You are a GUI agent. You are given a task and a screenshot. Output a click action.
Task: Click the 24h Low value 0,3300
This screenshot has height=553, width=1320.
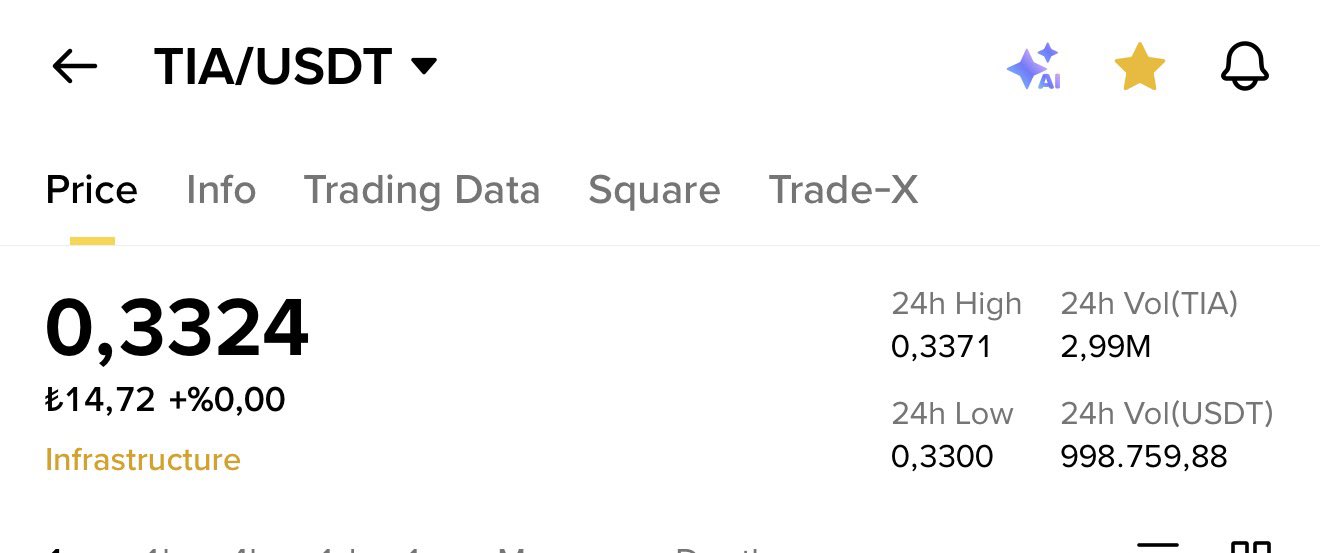(x=942, y=457)
